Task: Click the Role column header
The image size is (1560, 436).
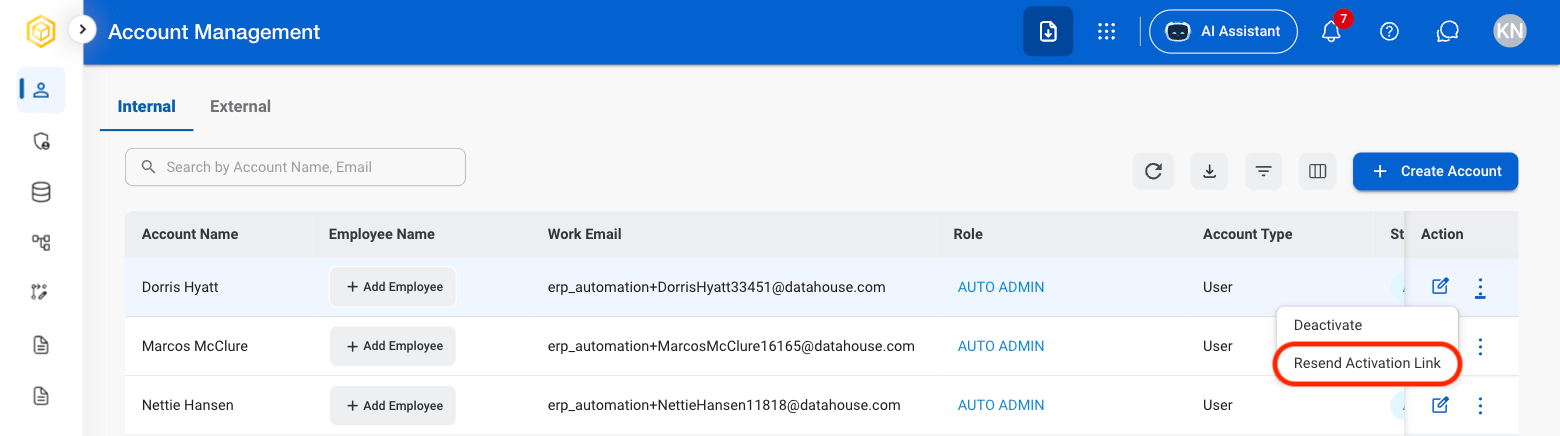Action: click(968, 234)
